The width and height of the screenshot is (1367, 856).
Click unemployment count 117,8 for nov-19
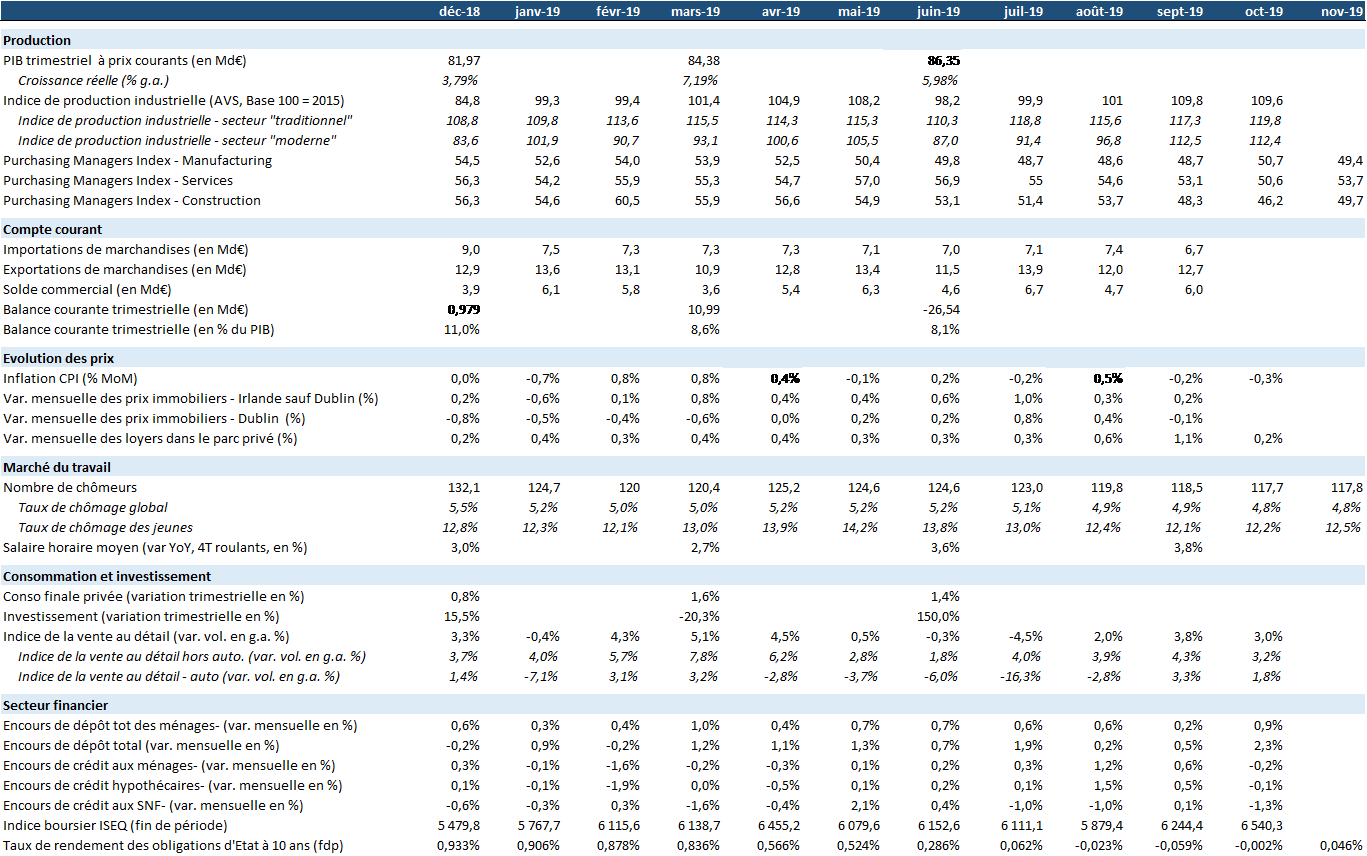1347,487
